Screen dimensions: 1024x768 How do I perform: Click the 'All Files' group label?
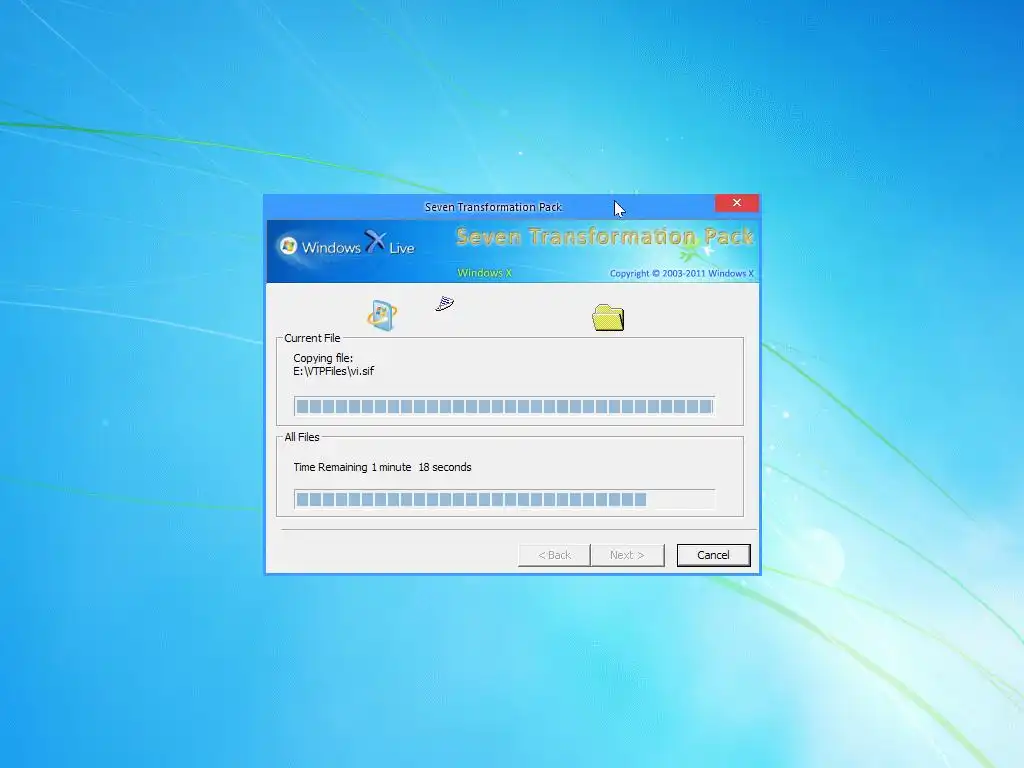[302, 437]
